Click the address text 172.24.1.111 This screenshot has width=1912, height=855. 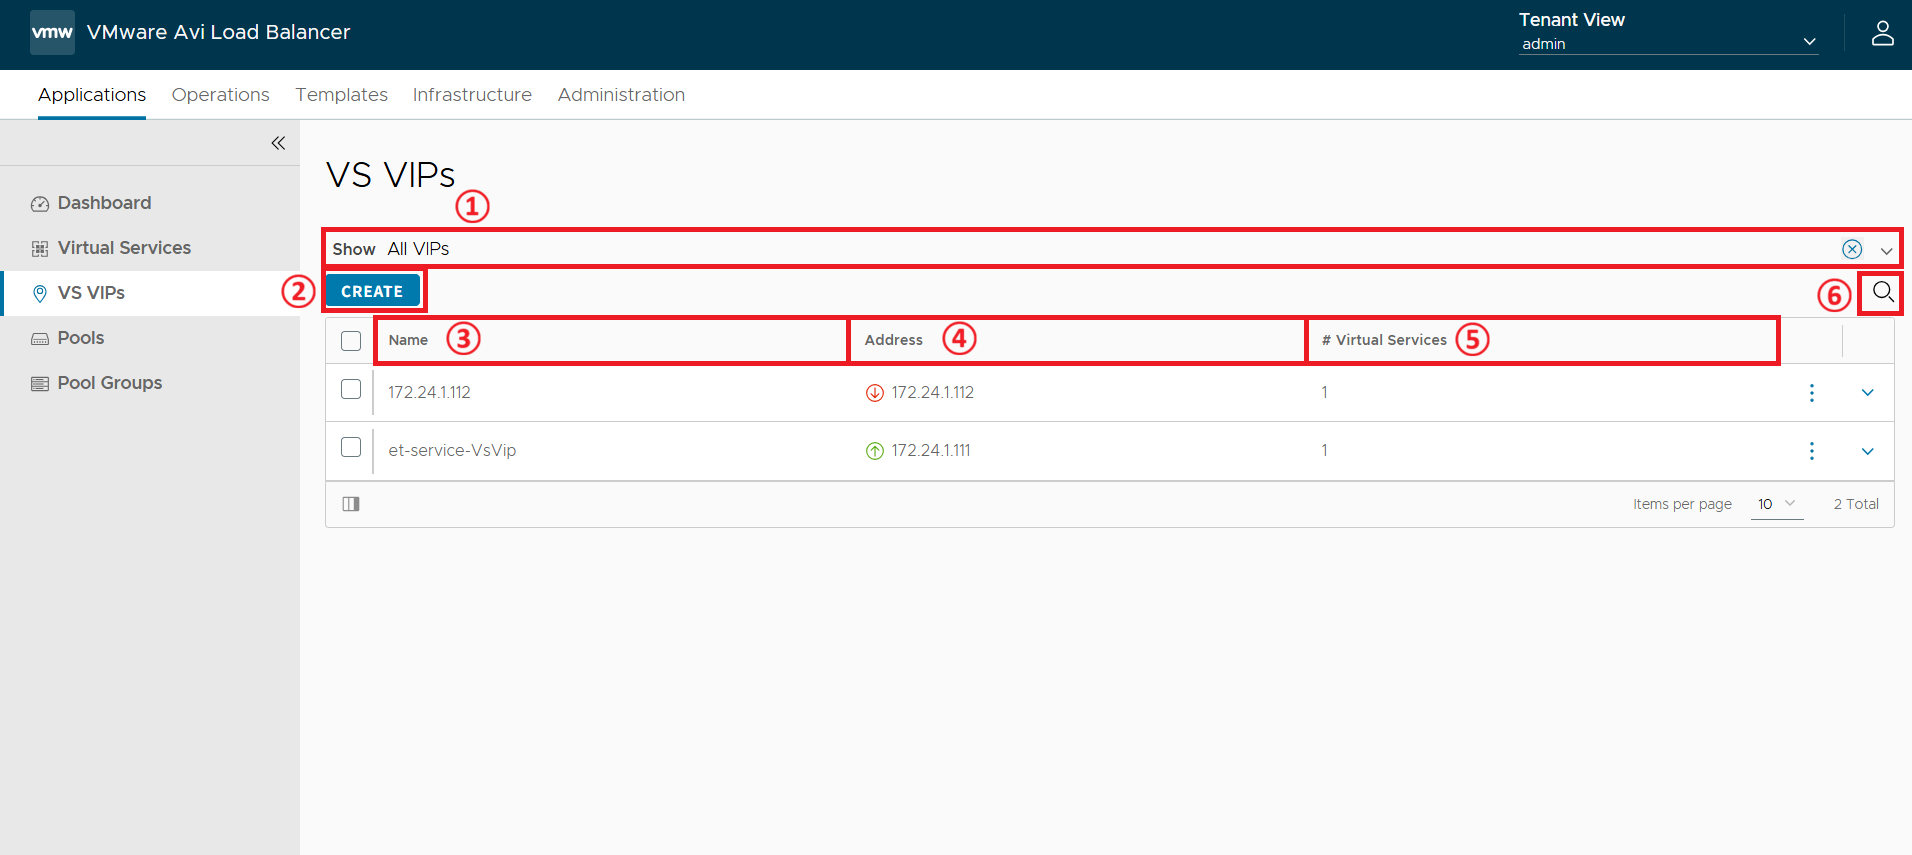pyautogui.click(x=931, y=450)
